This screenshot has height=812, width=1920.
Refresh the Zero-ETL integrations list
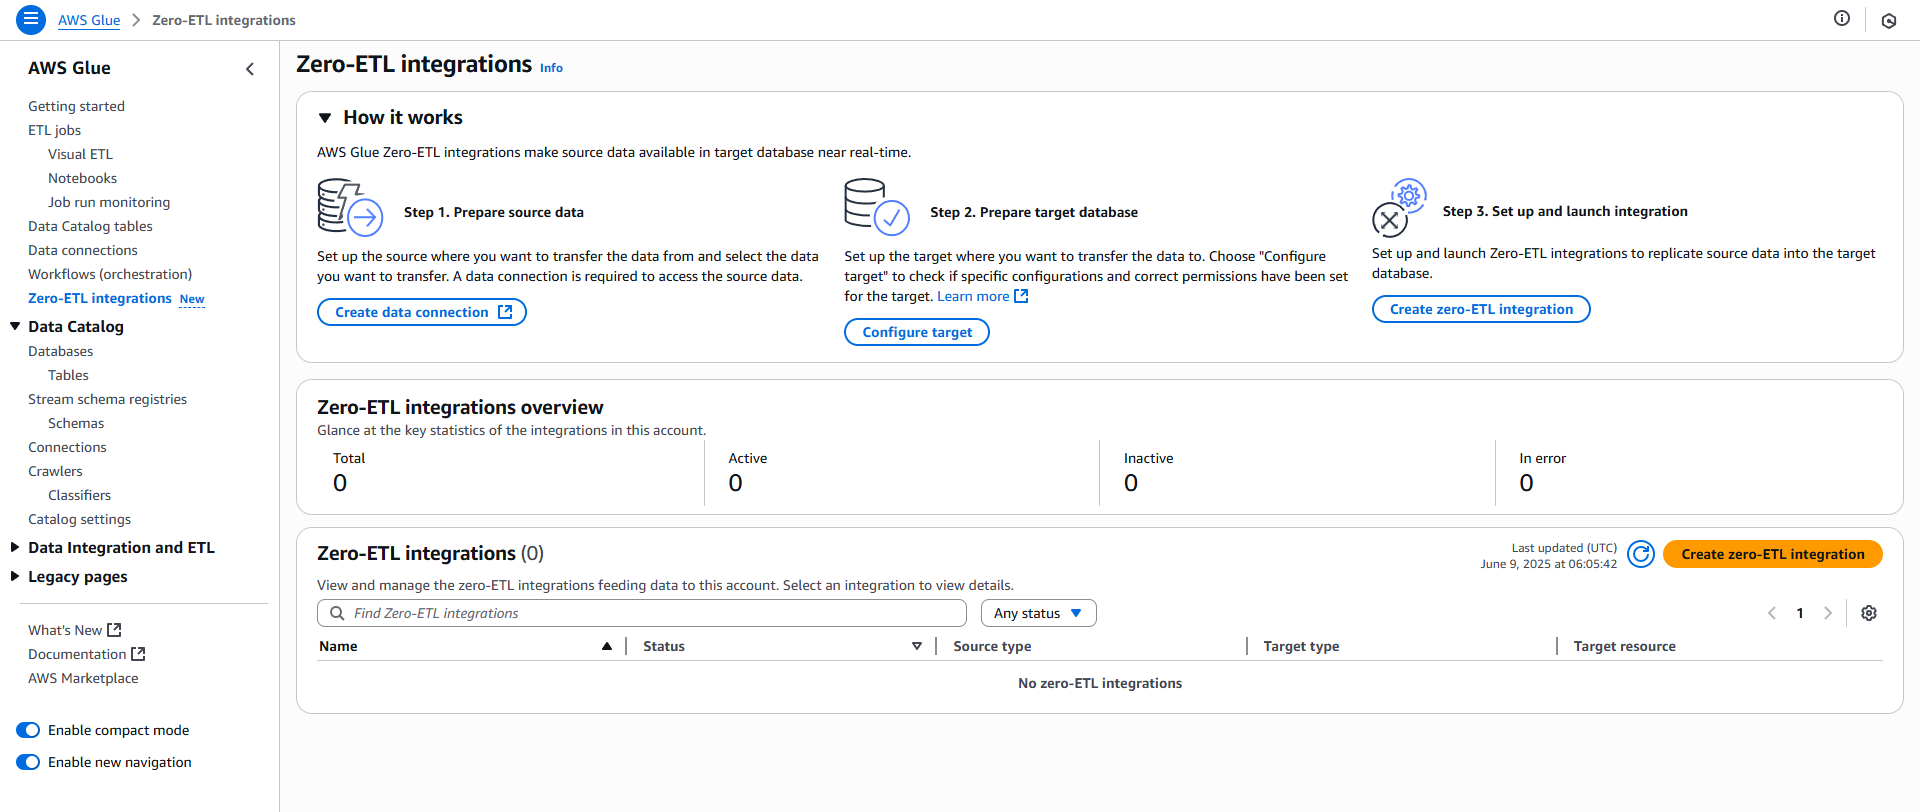click(x=1641, y=554)
